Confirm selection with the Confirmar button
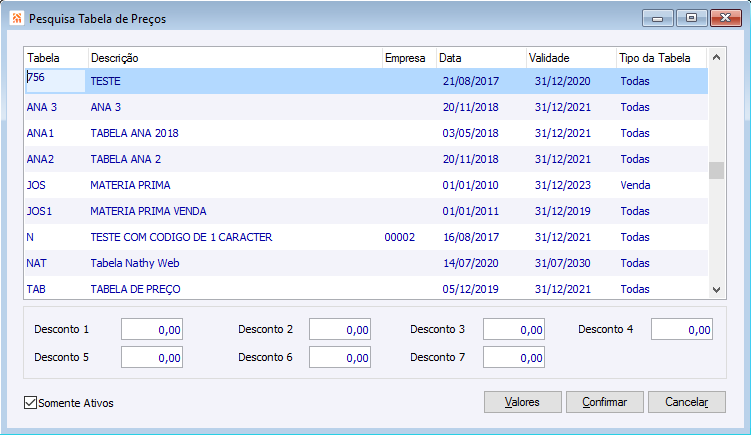The height and width of the screenshot is (435, 751). click(604, 402)
